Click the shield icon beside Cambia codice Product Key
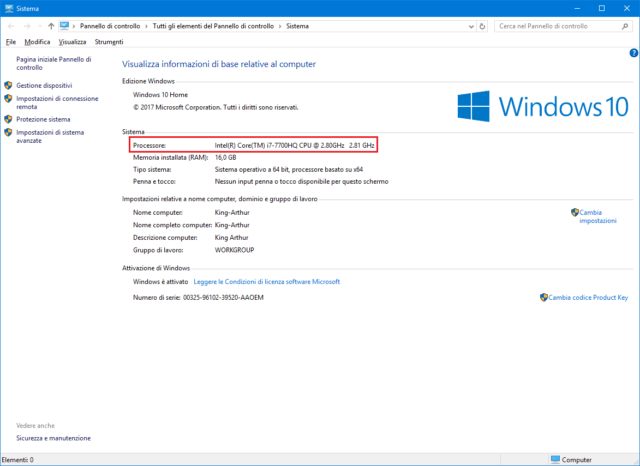640x466 pixels. coord(544,297)
